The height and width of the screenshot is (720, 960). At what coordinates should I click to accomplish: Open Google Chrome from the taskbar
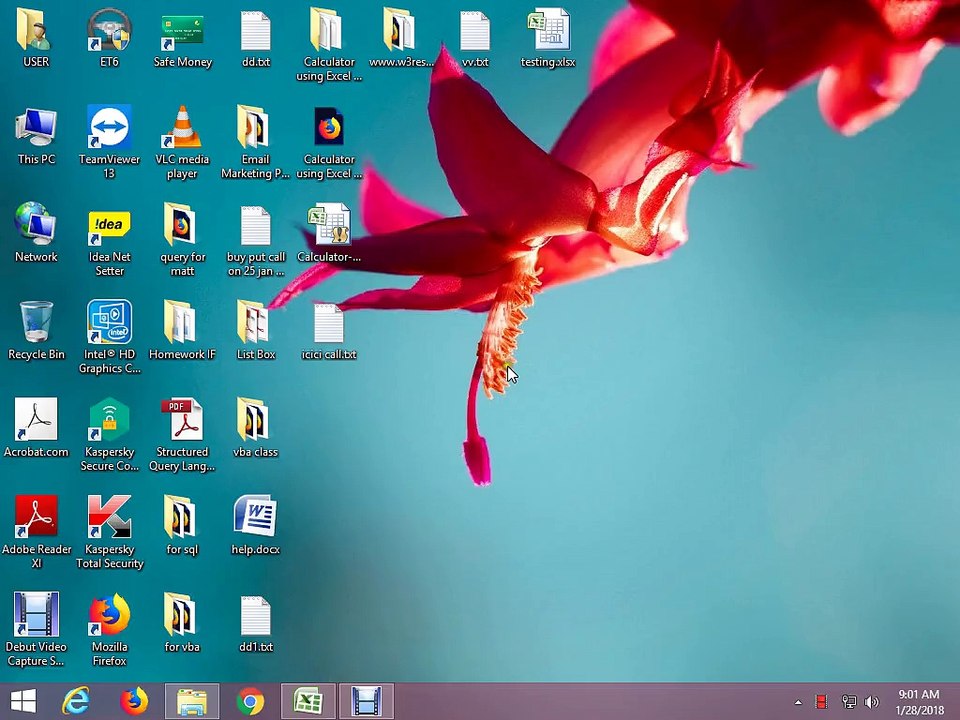click(250, 702)
